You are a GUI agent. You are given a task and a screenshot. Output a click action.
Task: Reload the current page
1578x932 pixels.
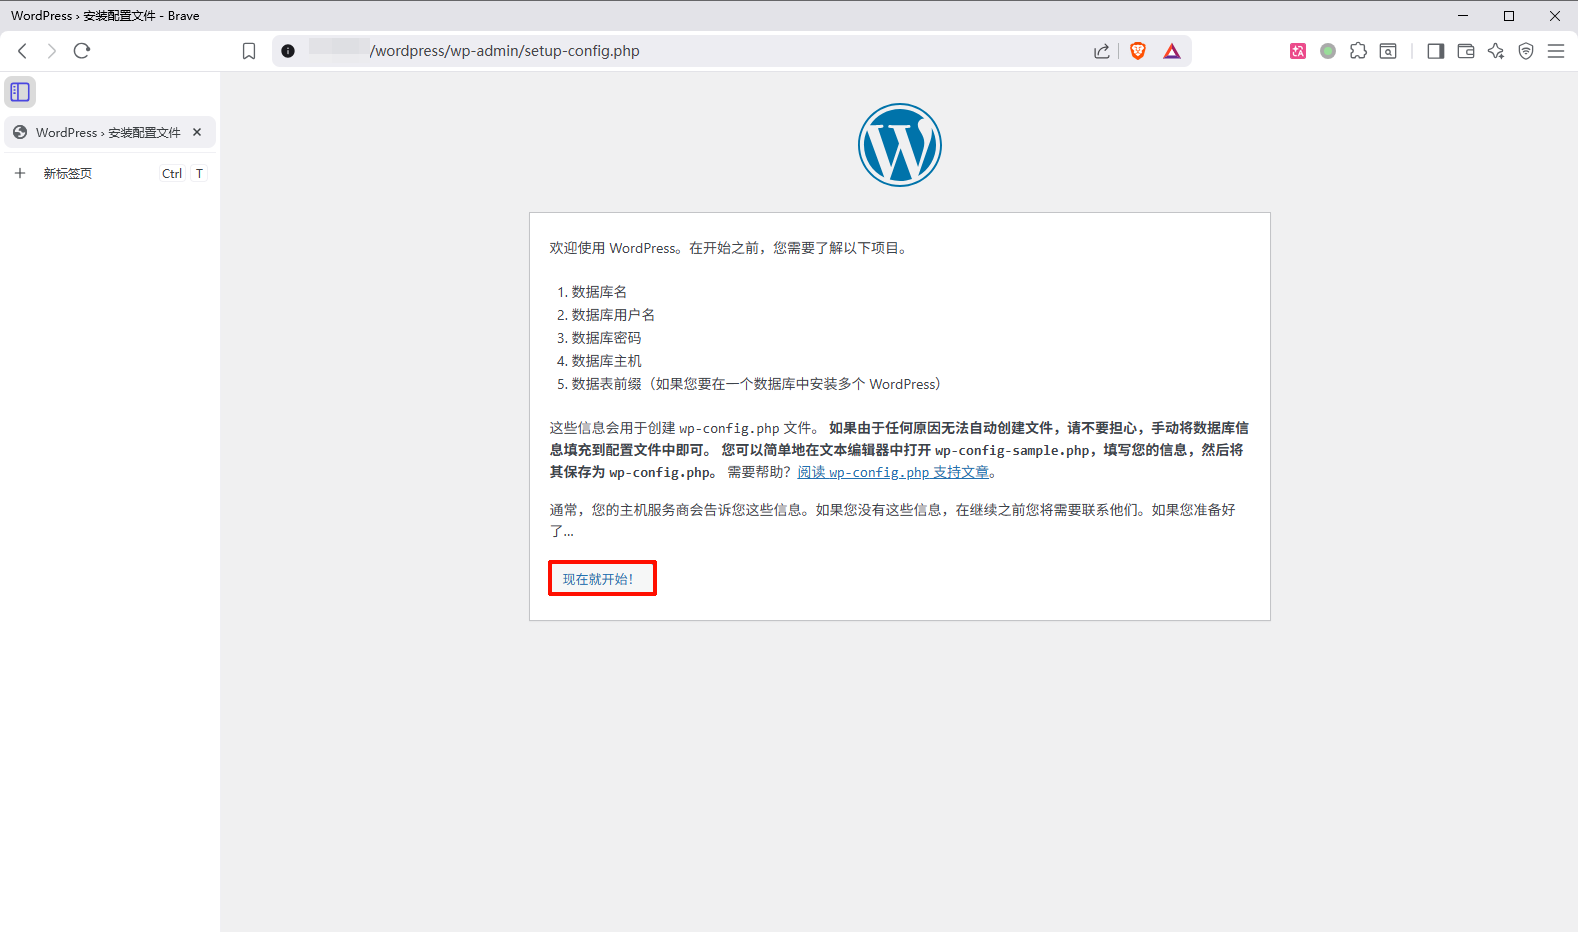pyautogui.click(x=82, y=51)
